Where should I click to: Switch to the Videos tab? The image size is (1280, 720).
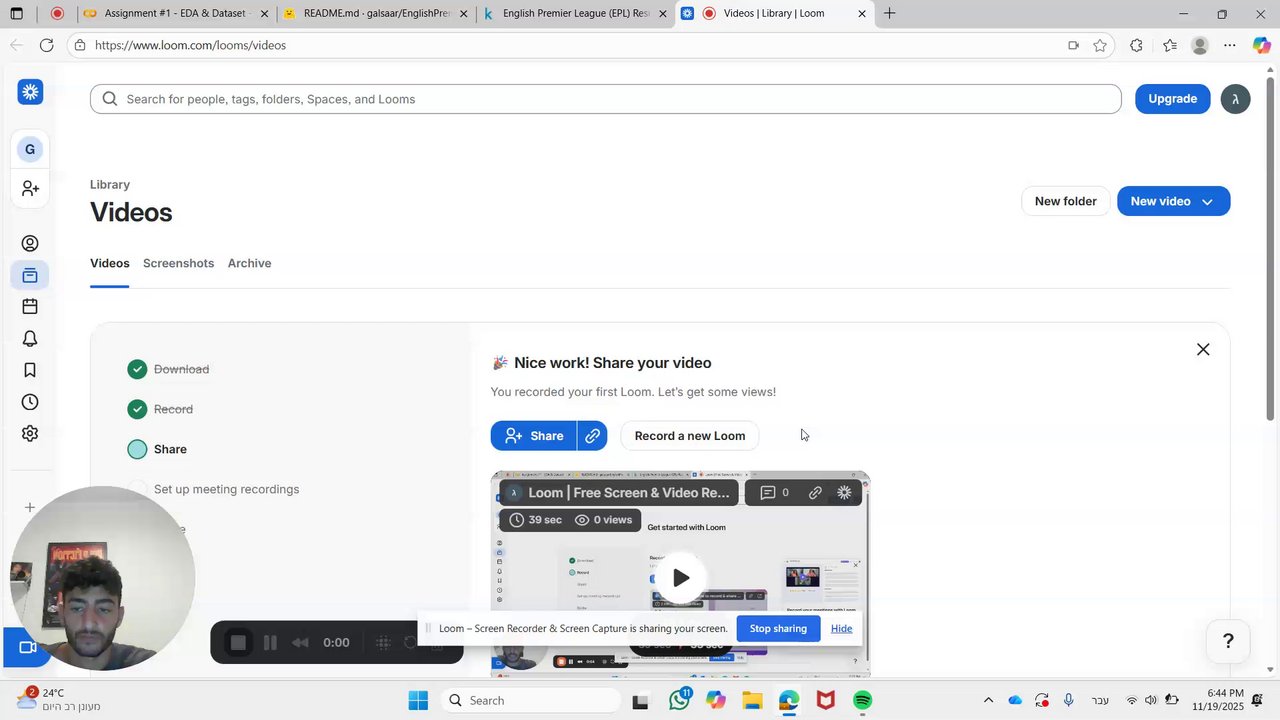coord(110,263)
